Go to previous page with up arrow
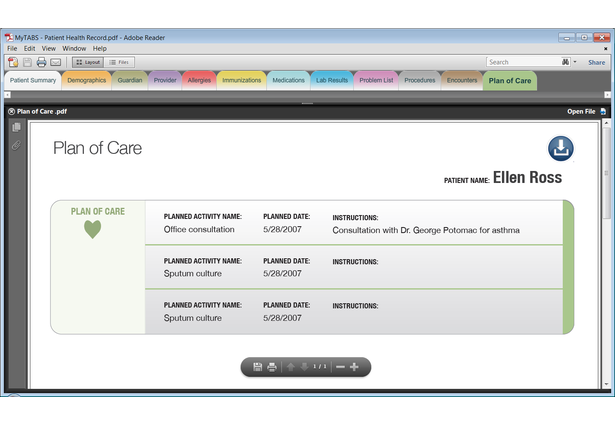615x424 pixels. click(291, 367)
